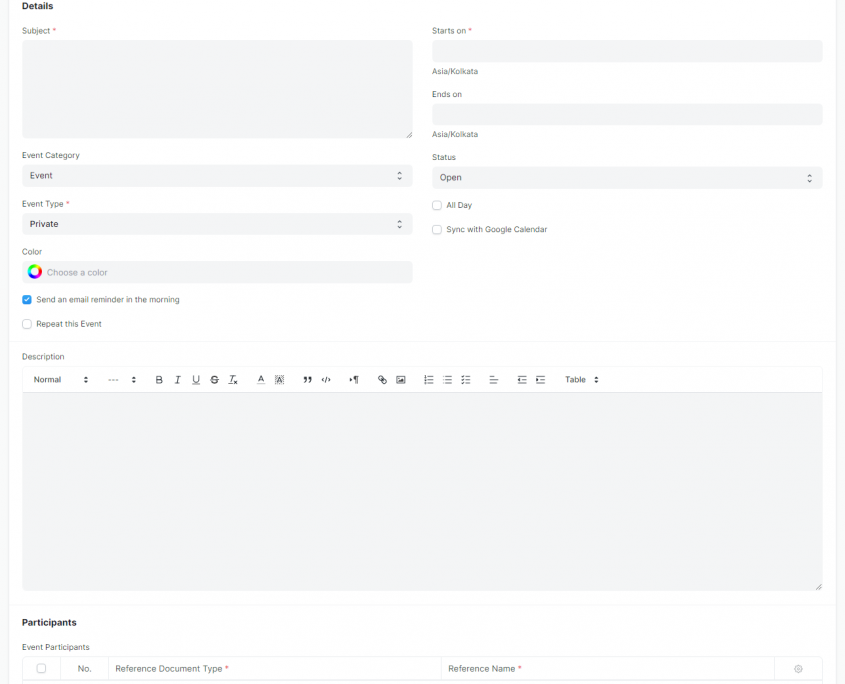The height and width of the screenshot is (684, 845).
Task: Create a numbered list
Action: point(428,379)
